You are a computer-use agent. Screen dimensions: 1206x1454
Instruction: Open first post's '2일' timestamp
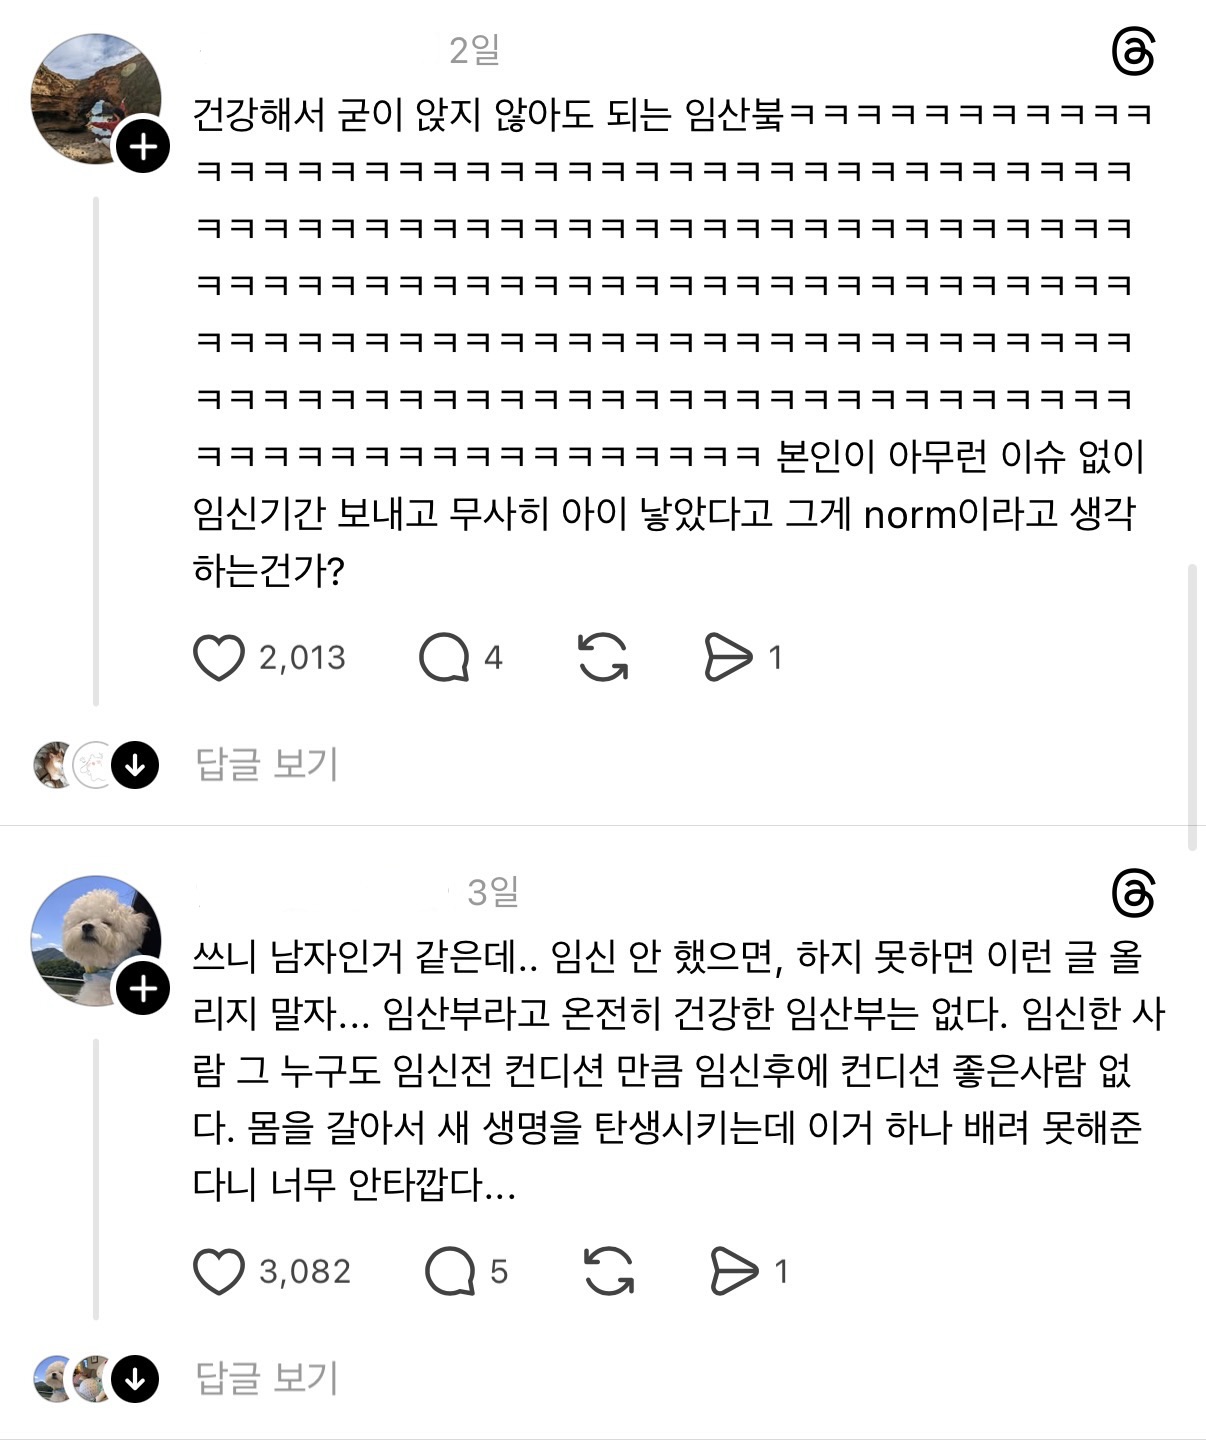[x=474, y=50]
